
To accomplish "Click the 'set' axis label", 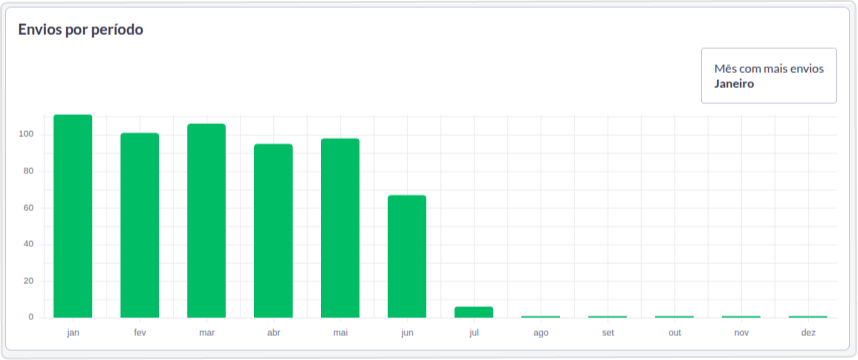I will coord(607,333).
